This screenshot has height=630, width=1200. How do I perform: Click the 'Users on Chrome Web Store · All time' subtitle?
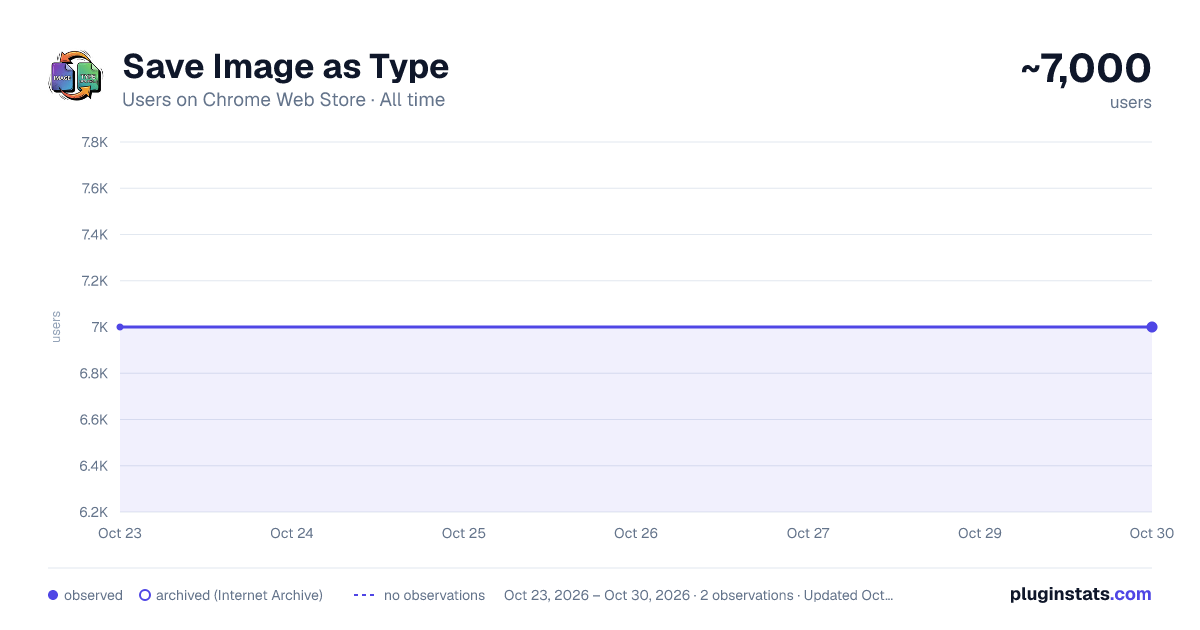click(284, 100)
